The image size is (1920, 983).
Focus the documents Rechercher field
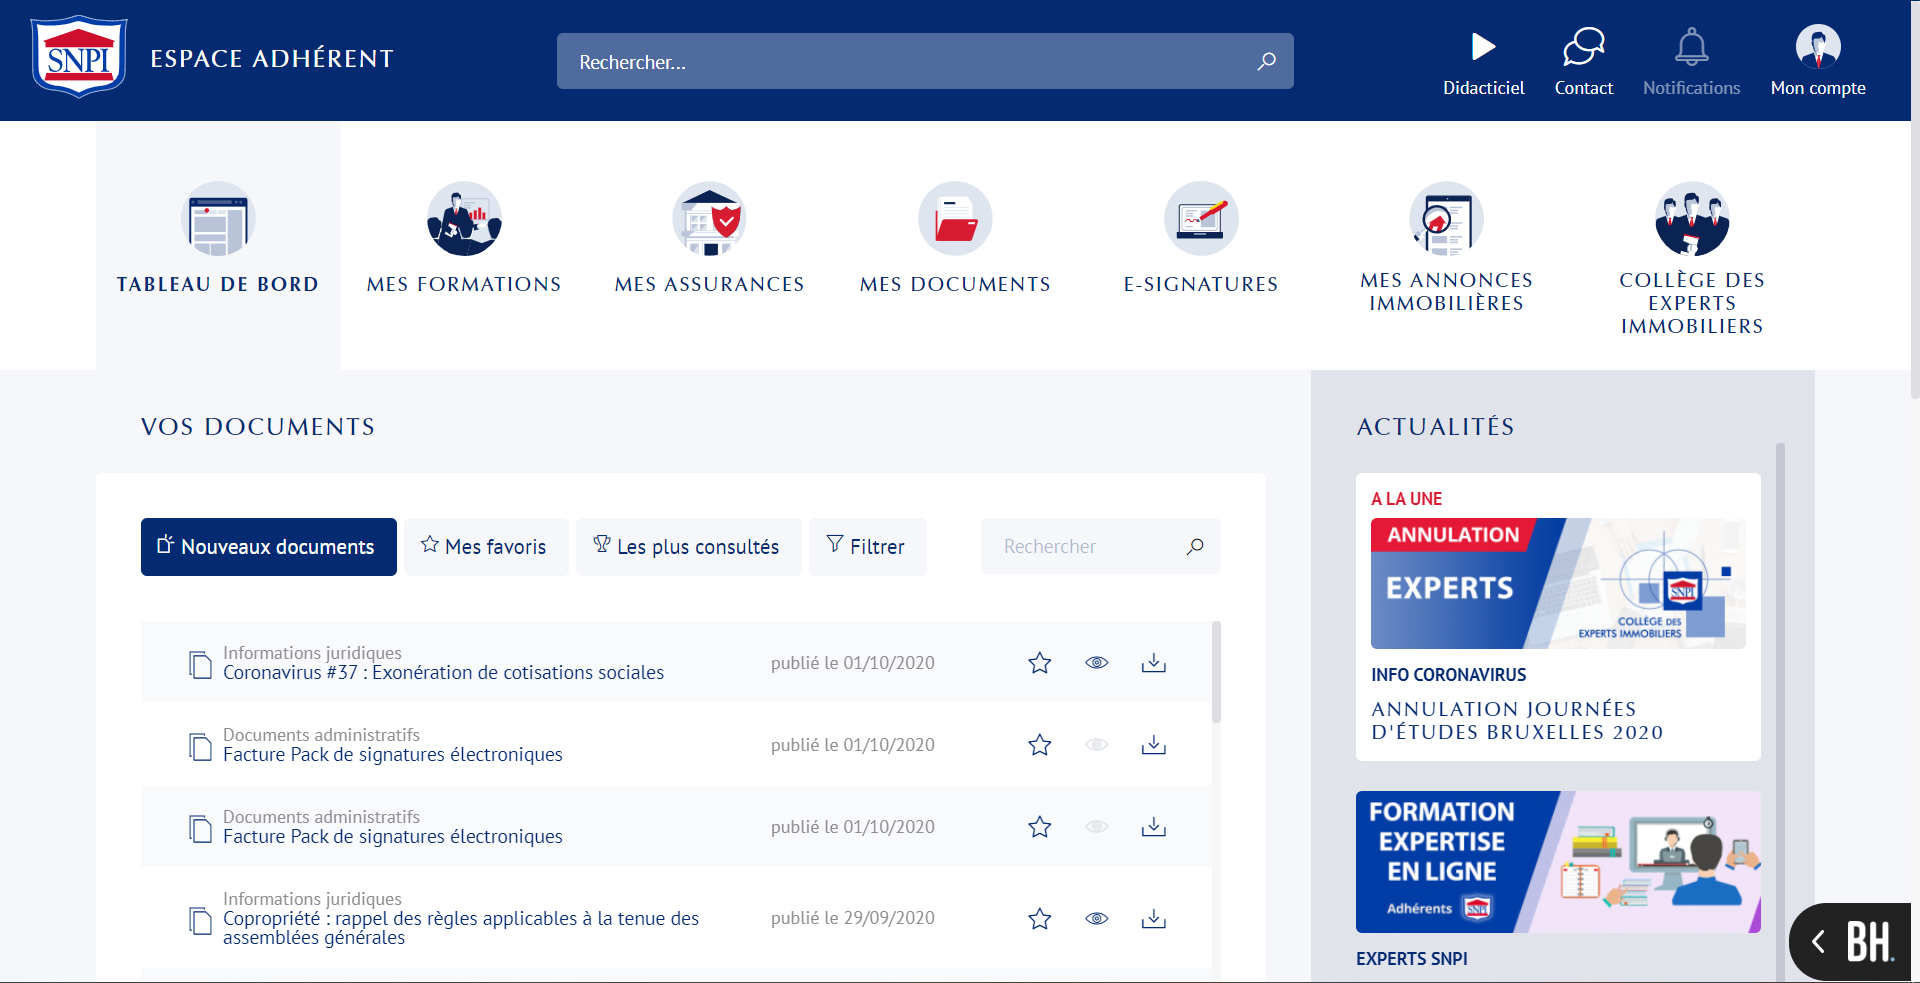pyautogui.click(x=1100, y=546)
